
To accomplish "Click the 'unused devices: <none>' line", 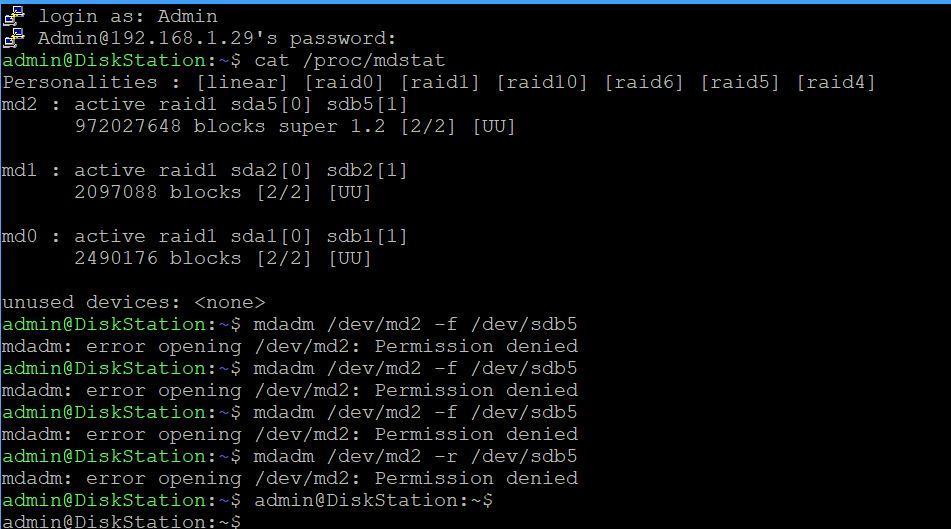I will (x=134, y=302).
